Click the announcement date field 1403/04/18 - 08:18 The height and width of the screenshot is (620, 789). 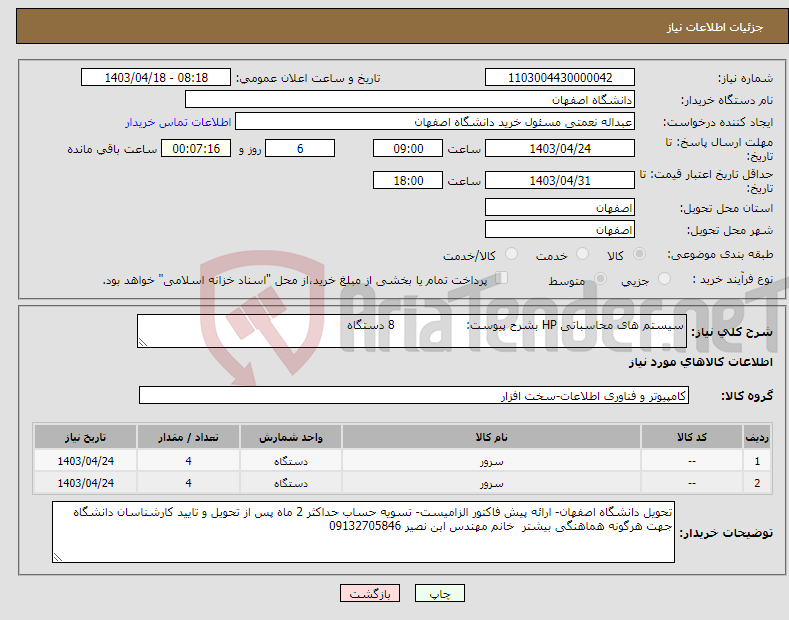click(156, 78)
